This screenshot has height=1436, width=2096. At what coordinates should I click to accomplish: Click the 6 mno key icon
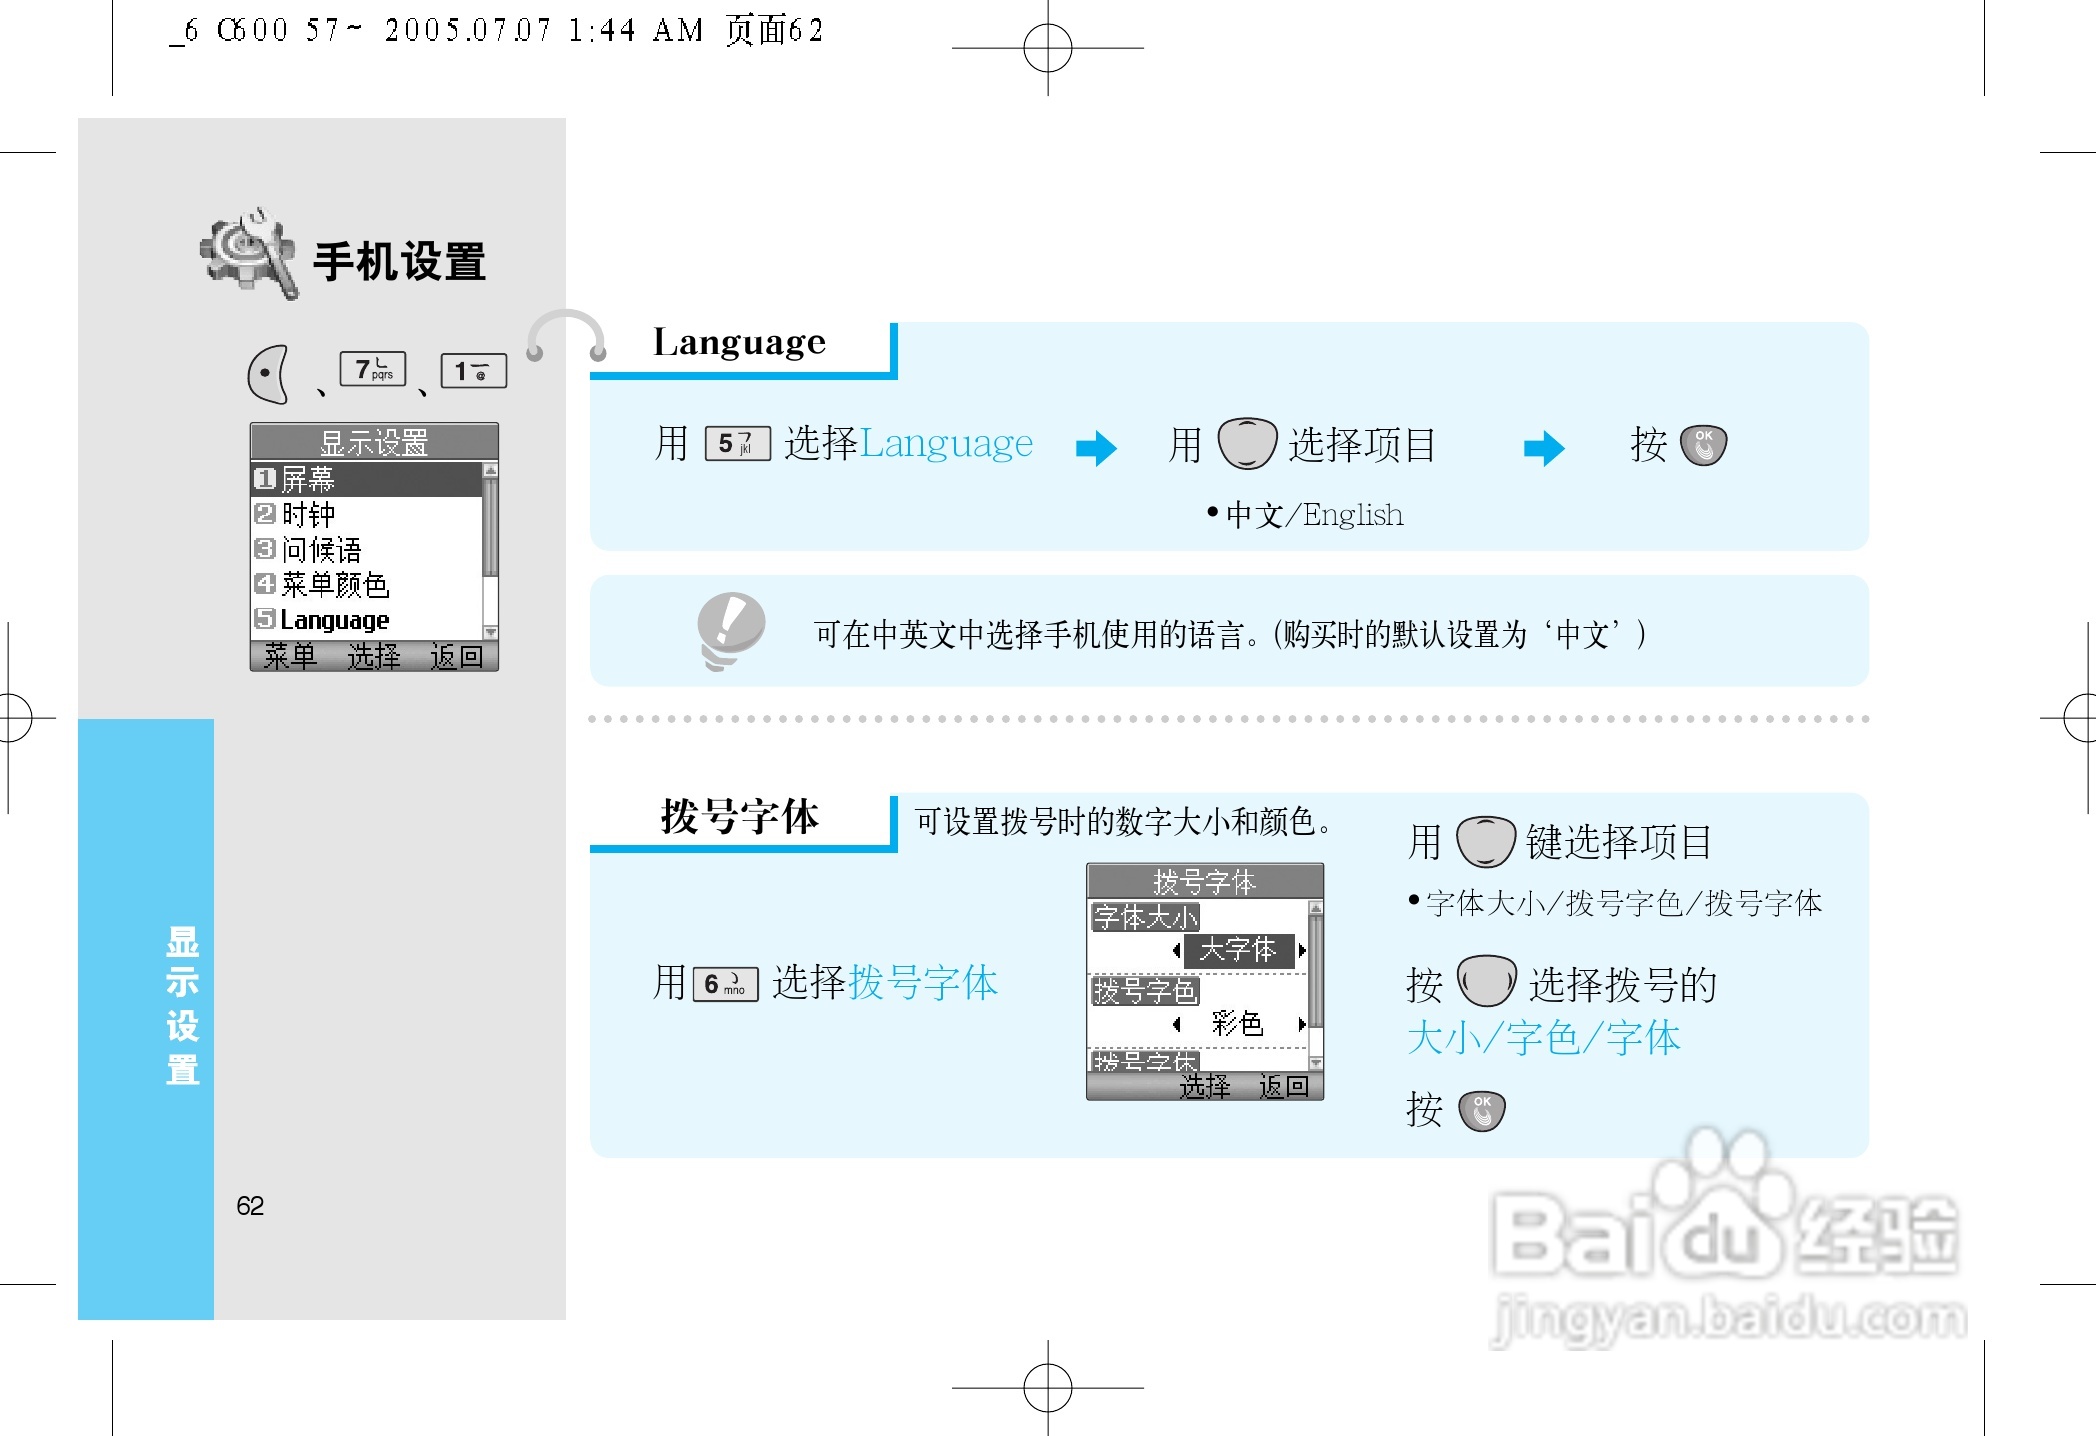point(724,984)
